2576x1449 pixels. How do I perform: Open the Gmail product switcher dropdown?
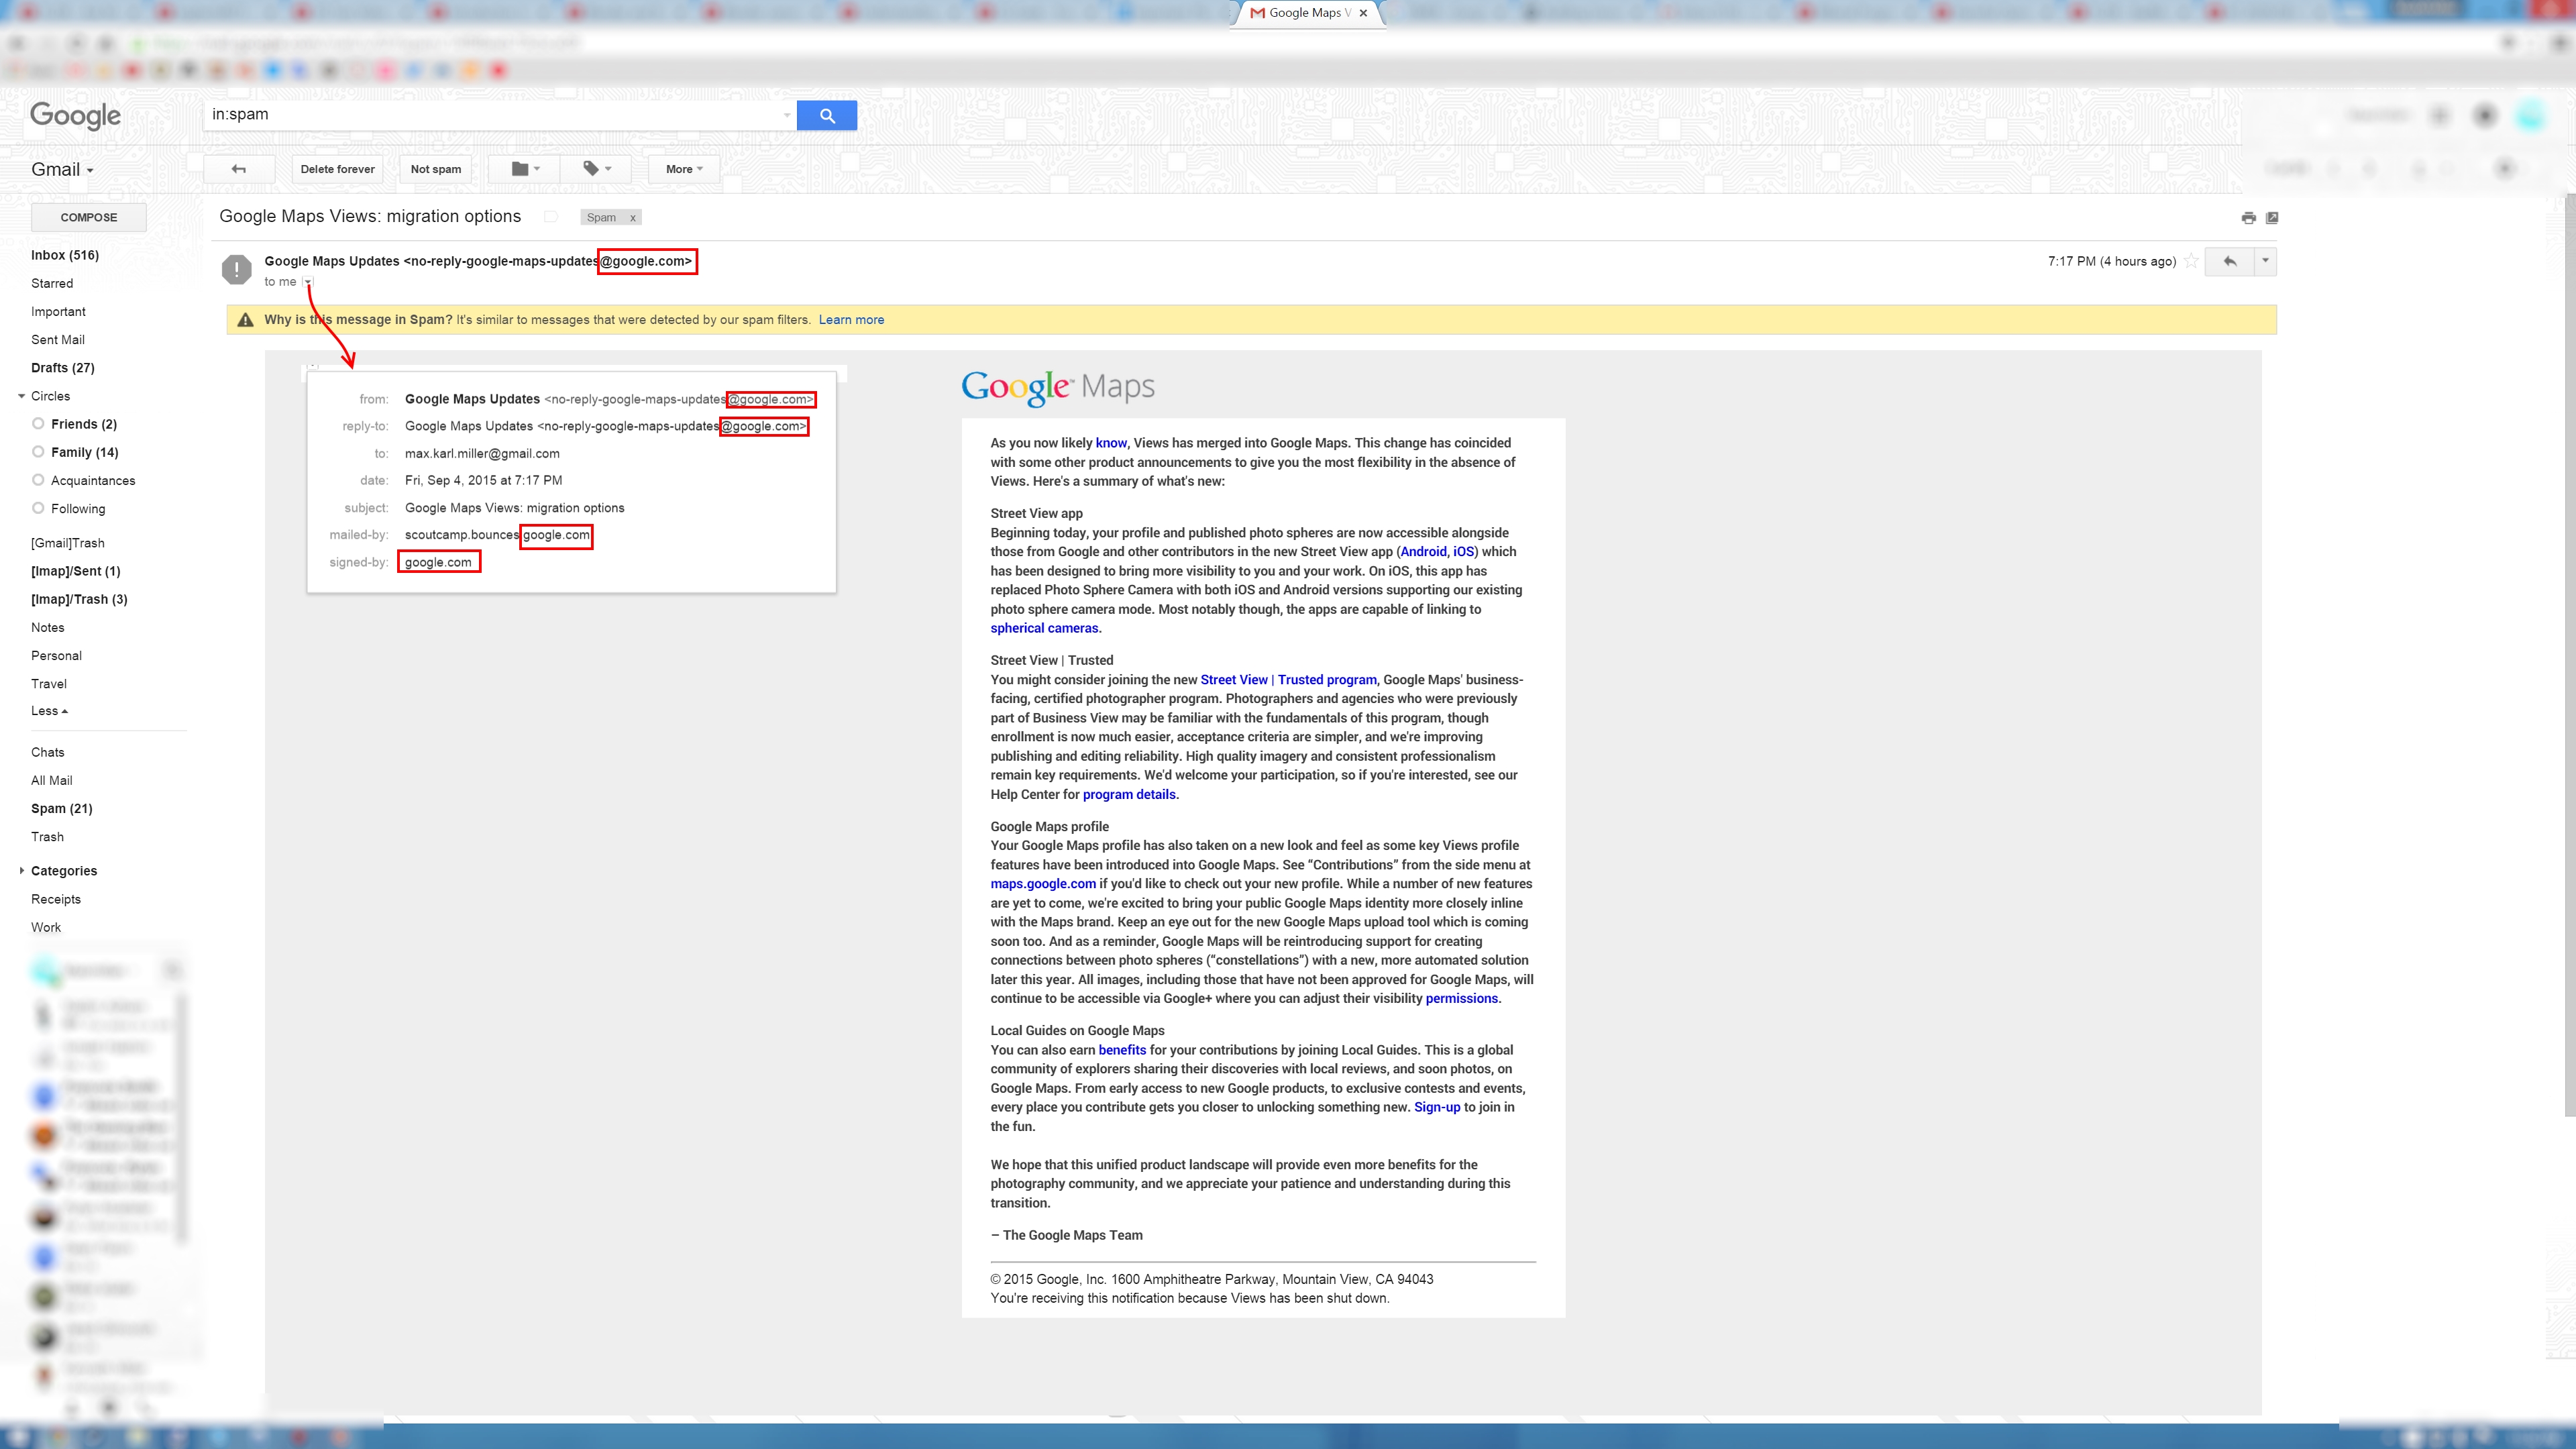62,169
